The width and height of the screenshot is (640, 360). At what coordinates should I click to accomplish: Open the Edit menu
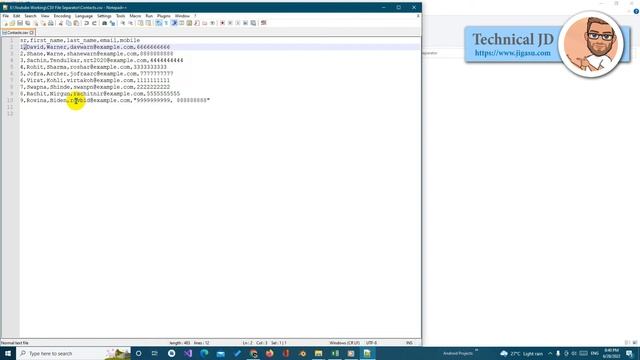(16, 16)
